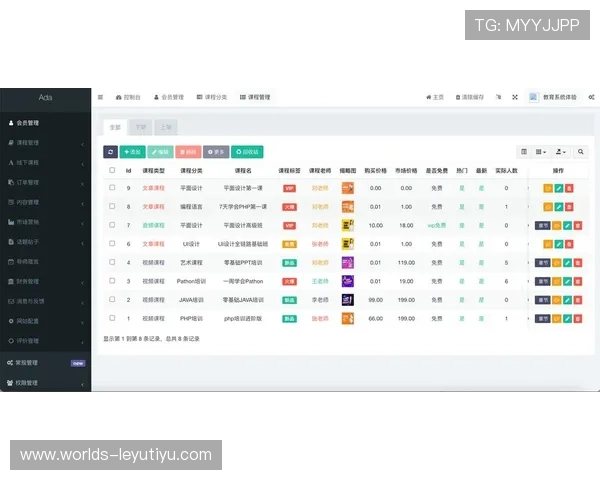
Task: Click red delete icon for row Id 8
Action: [x=569, y=207]
